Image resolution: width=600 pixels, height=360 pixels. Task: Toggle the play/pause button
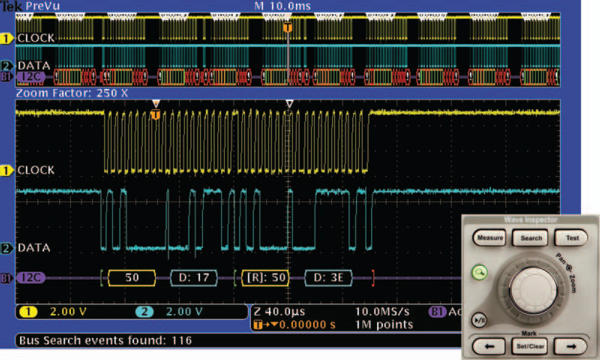point(479,320)
